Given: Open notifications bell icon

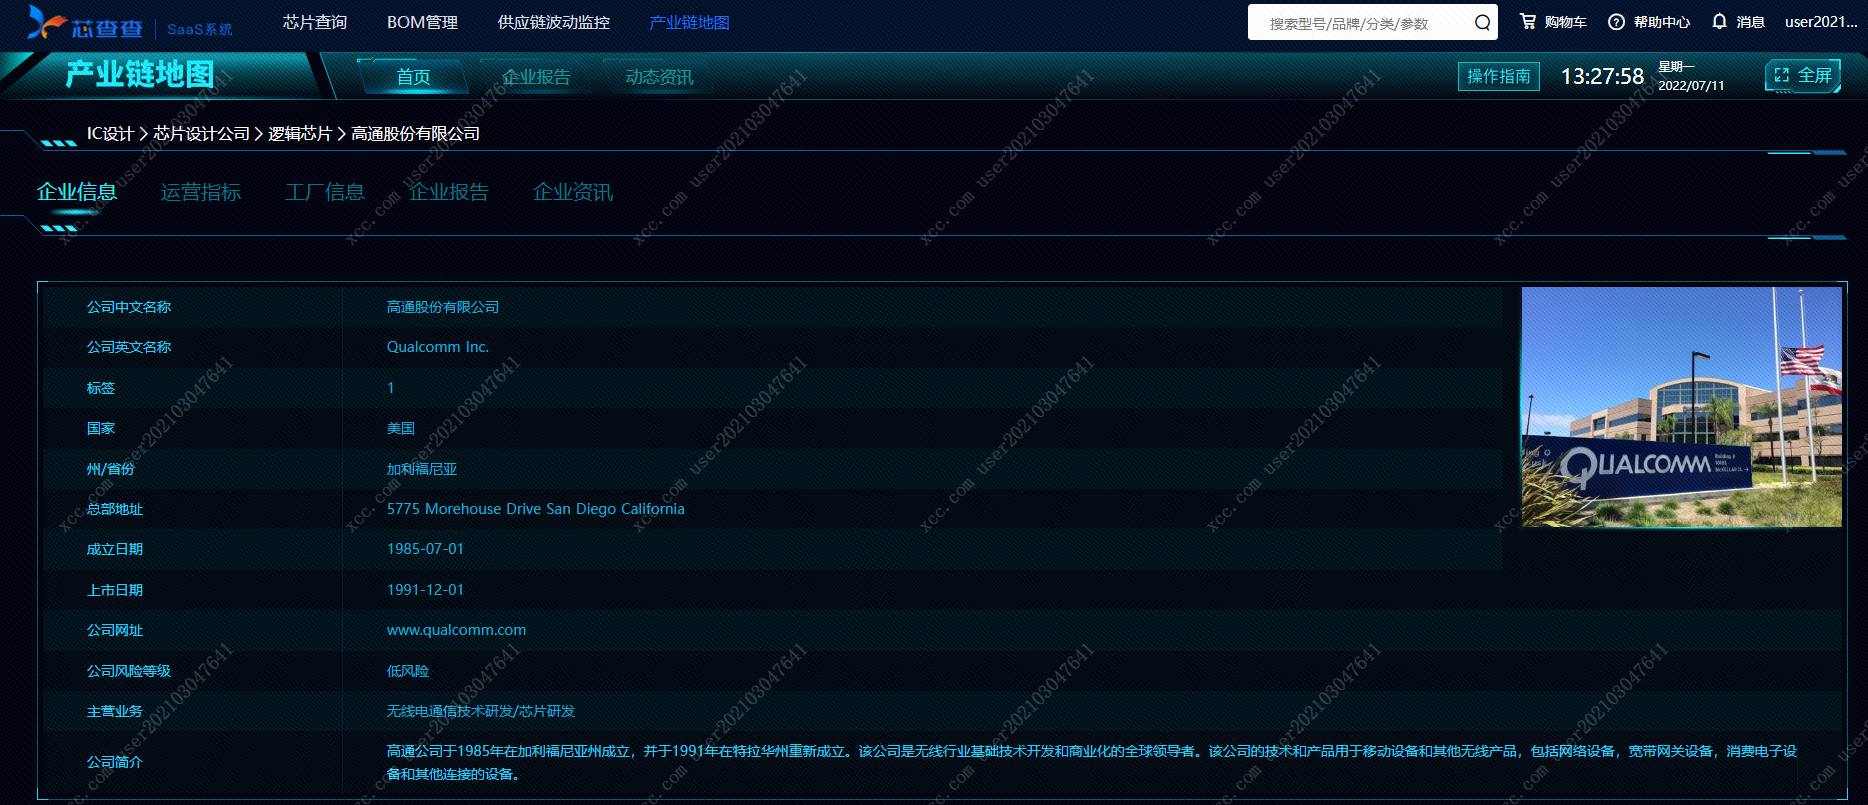Looking at the screenshot, I should (1719, 21).
